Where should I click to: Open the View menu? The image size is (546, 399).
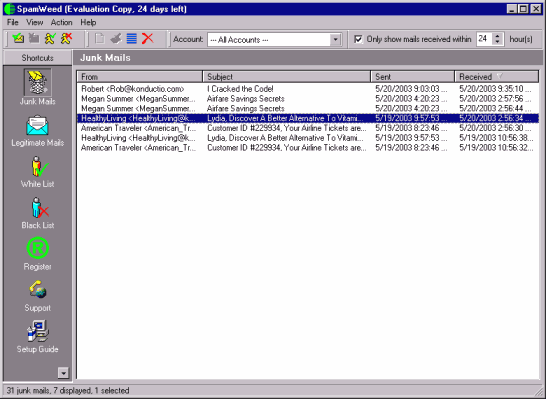tap(35, 23)
